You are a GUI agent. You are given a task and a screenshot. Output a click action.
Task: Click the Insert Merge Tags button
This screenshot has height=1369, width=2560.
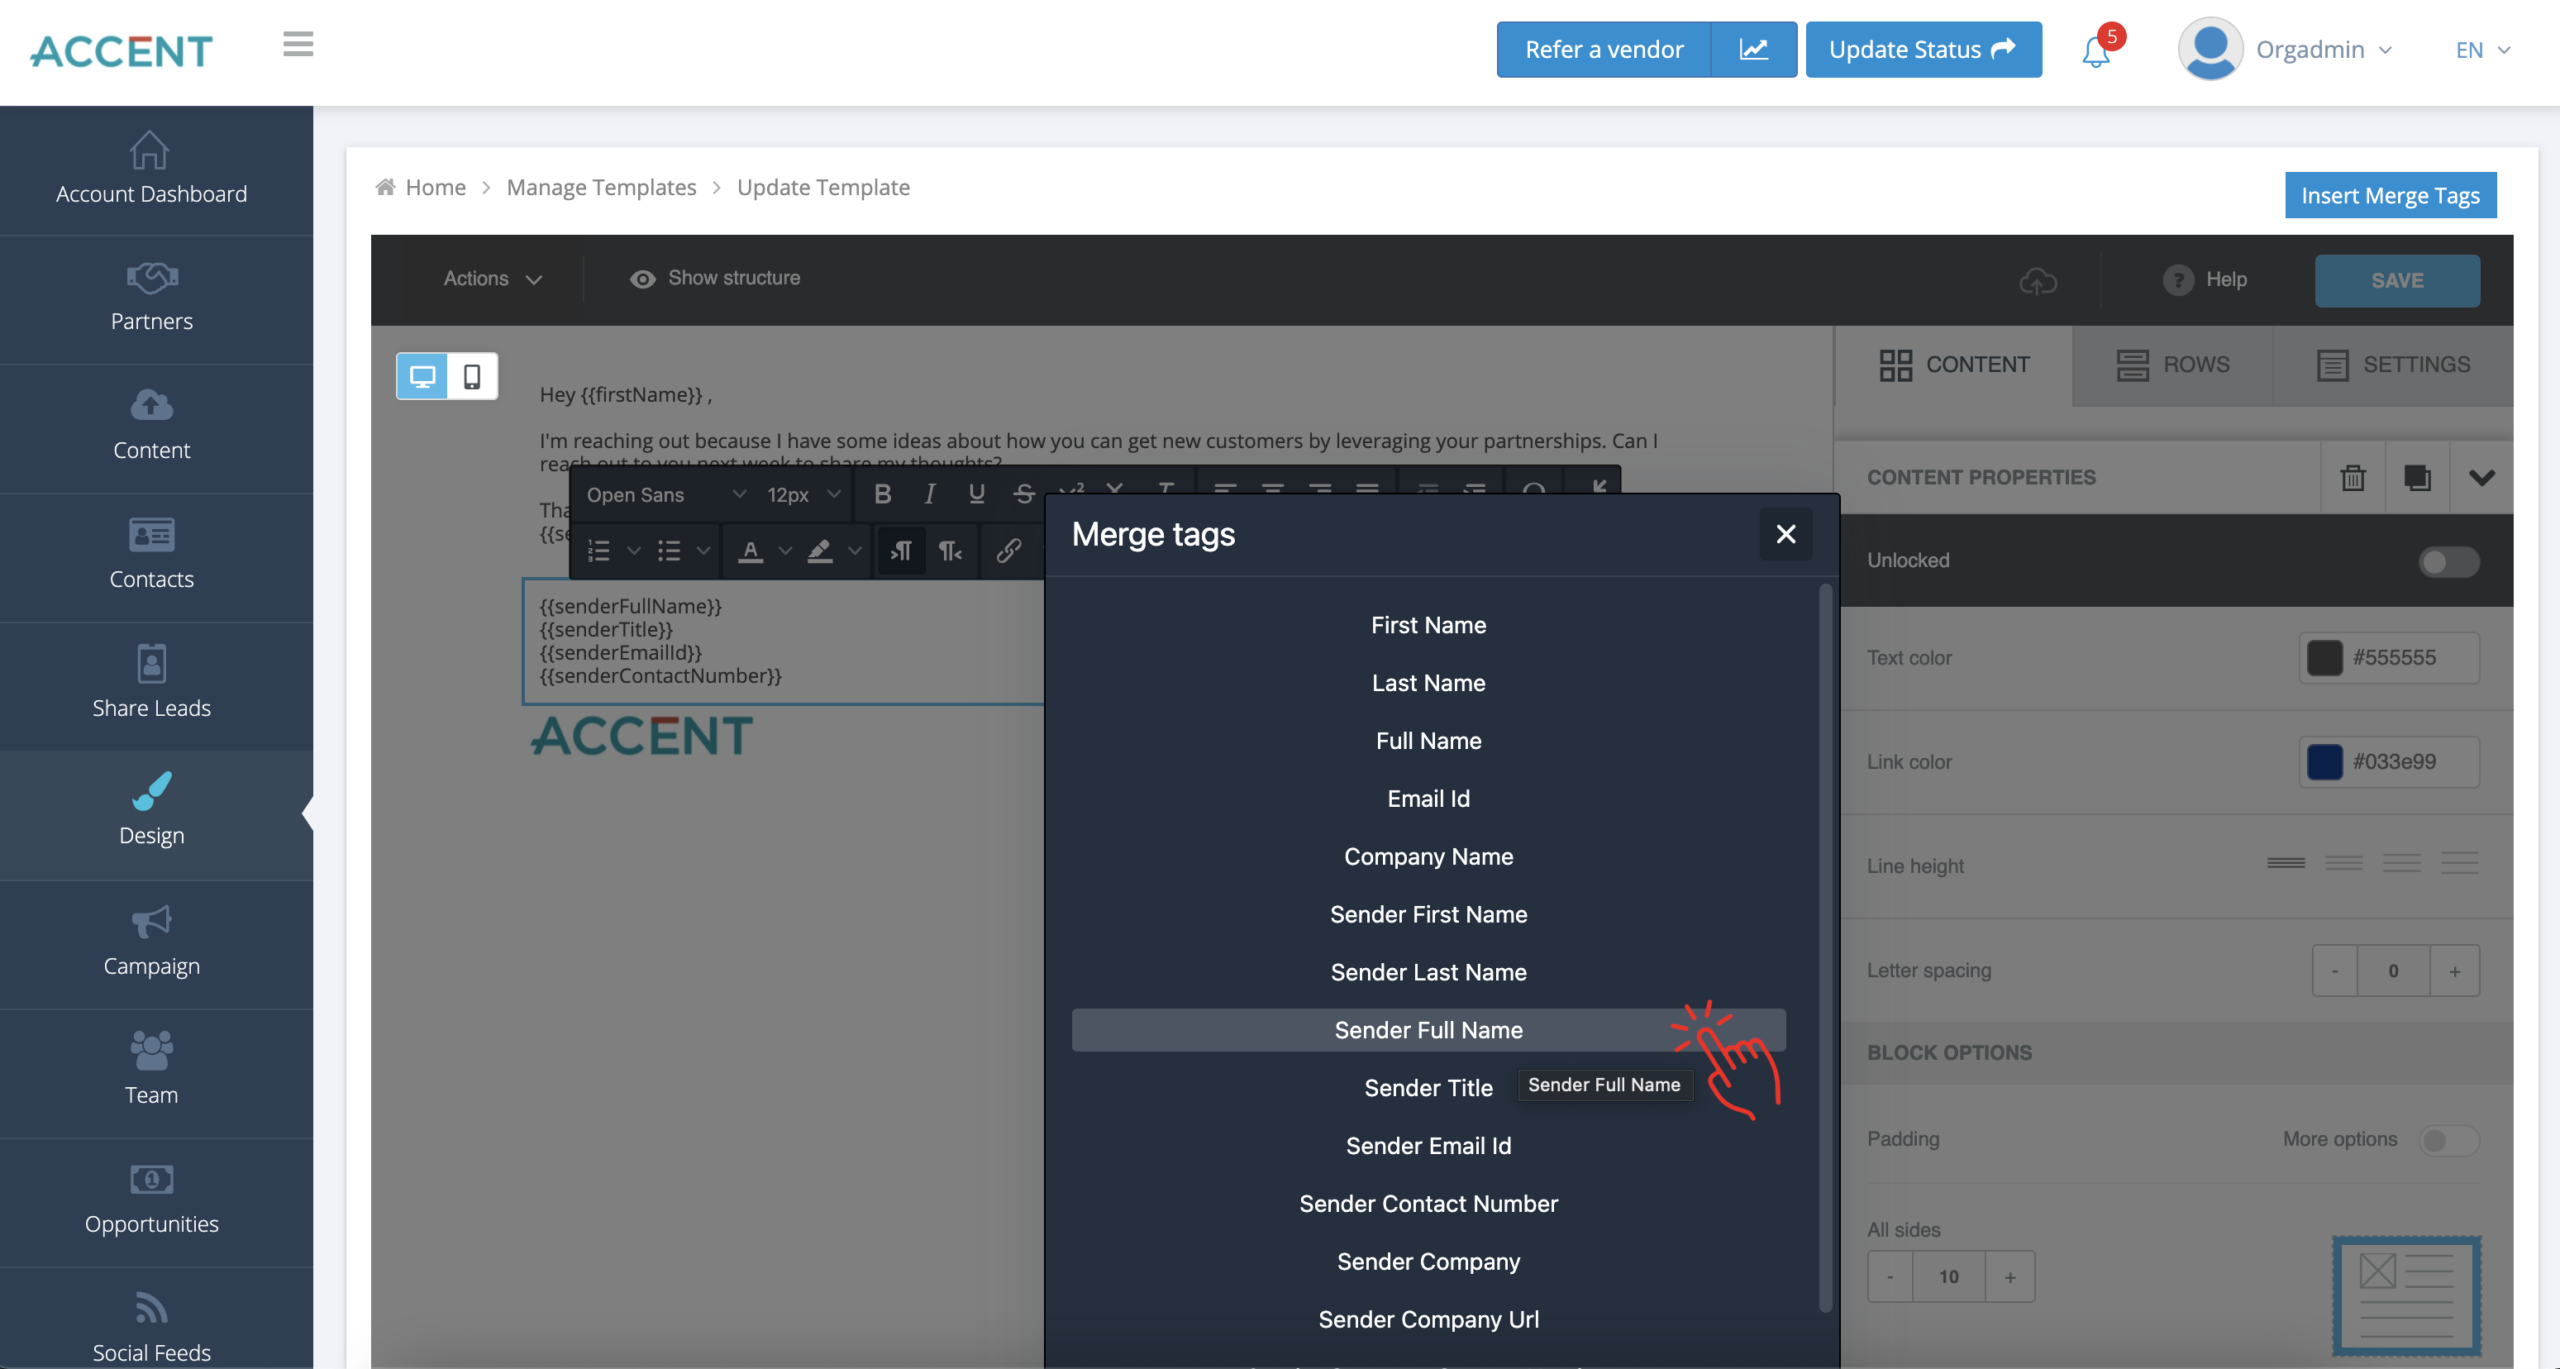coord(2390,195)
